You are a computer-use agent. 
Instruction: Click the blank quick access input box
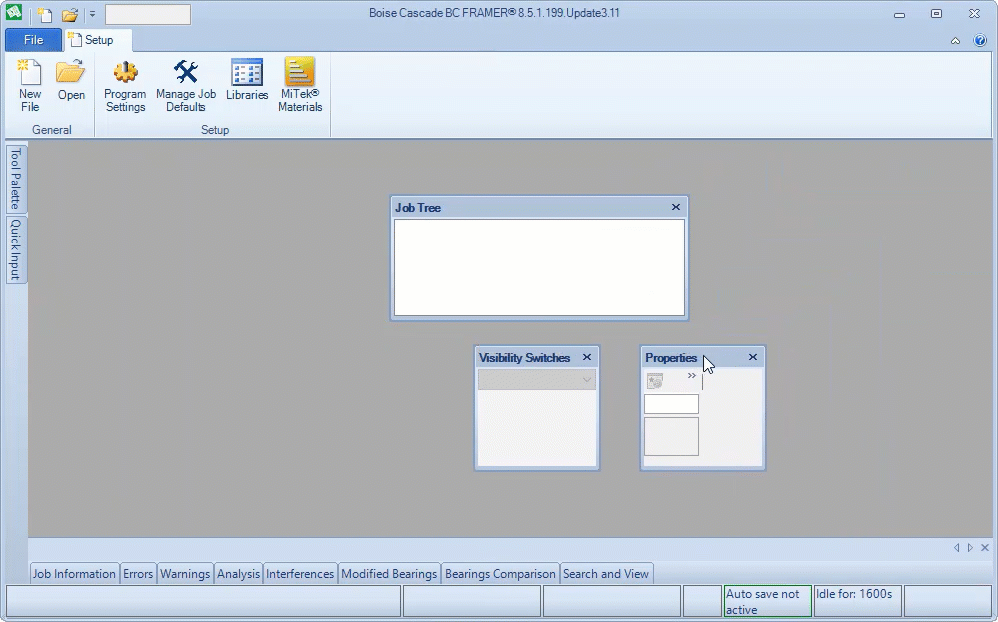click(148, 14)
